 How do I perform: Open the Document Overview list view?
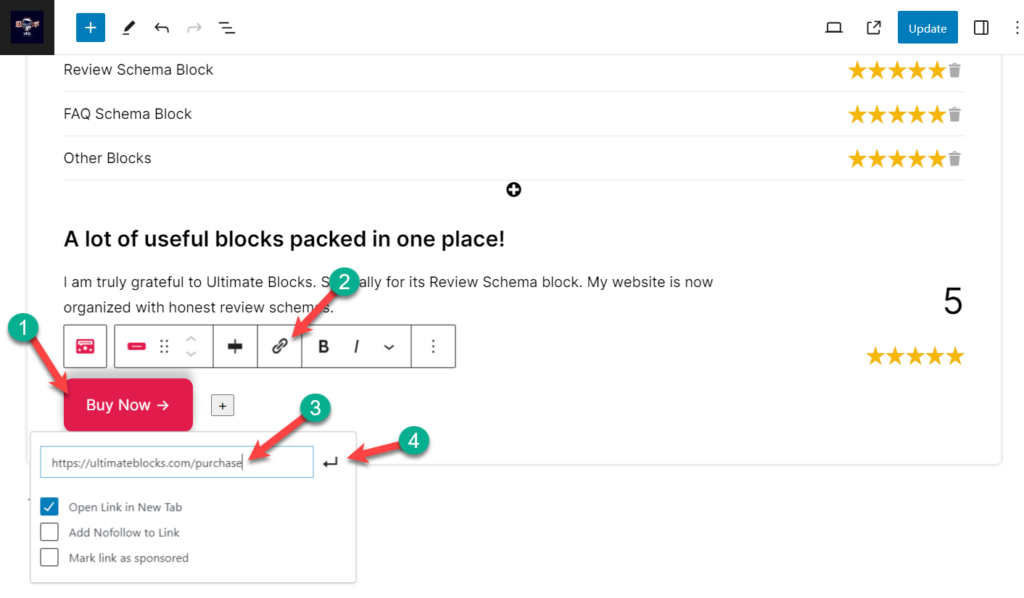[227, 27]
